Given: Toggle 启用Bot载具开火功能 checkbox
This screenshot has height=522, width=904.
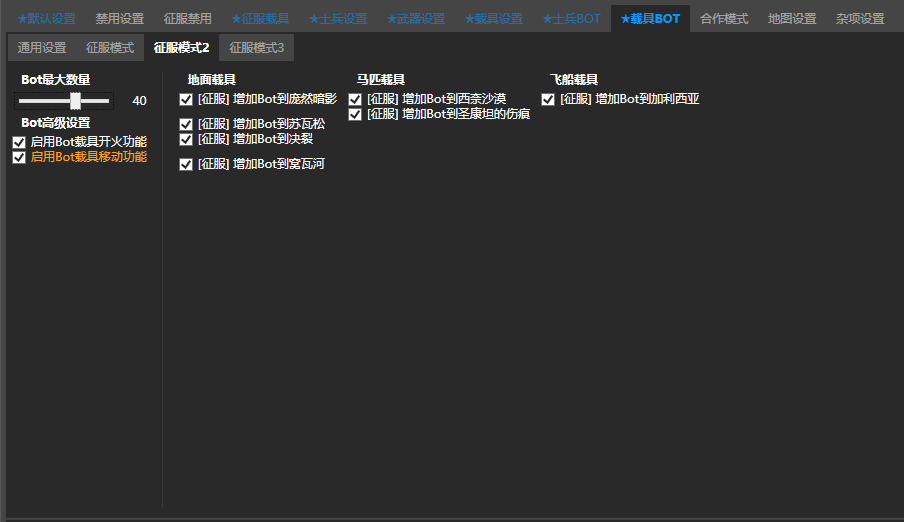Looking at the screenshot, I should pyautogui.click(x=19, y=142).
